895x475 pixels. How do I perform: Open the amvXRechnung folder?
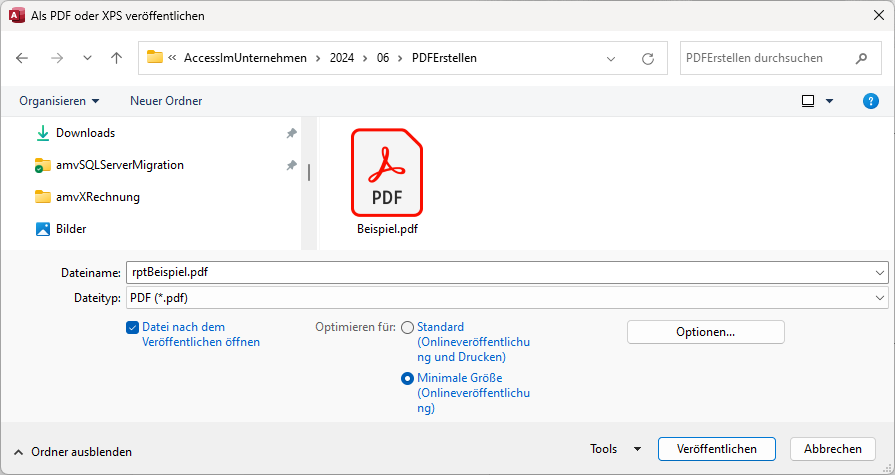click(x=98, y=197)
